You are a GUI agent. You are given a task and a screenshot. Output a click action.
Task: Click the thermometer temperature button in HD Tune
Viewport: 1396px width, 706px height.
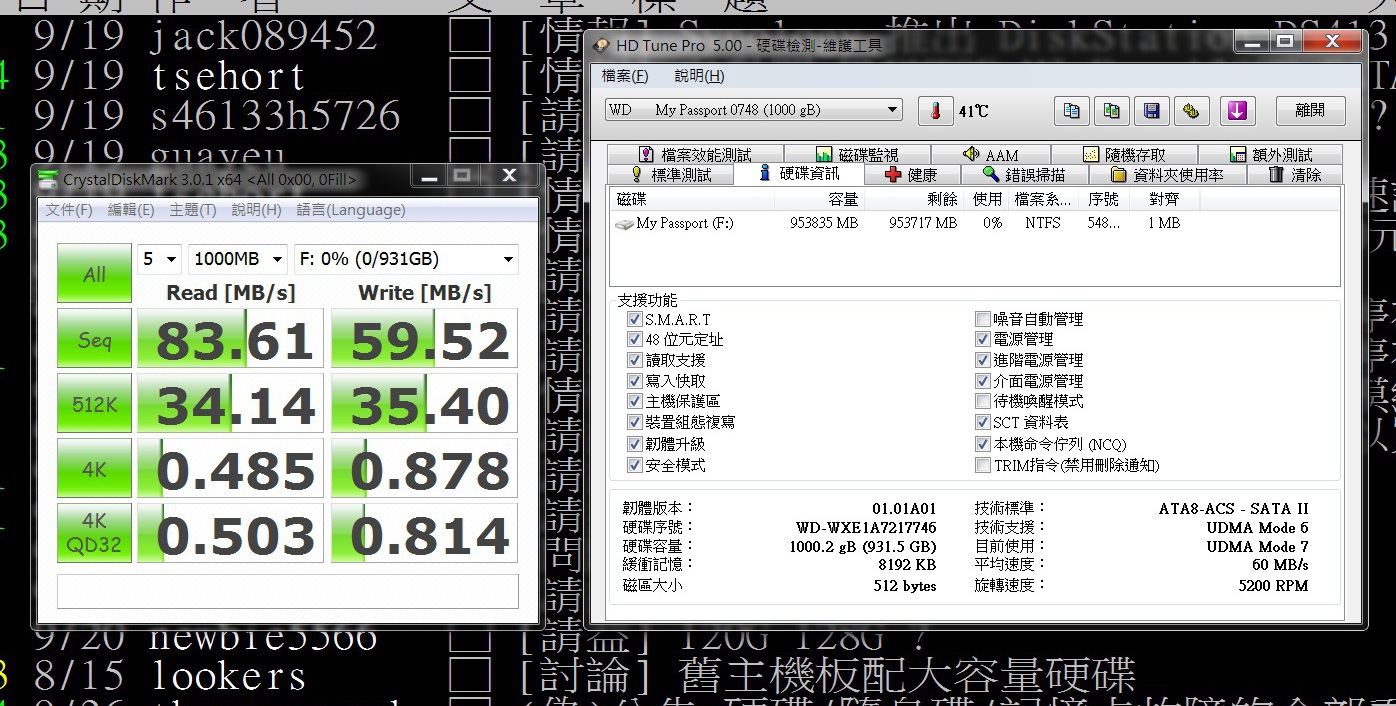pos(935,111)
